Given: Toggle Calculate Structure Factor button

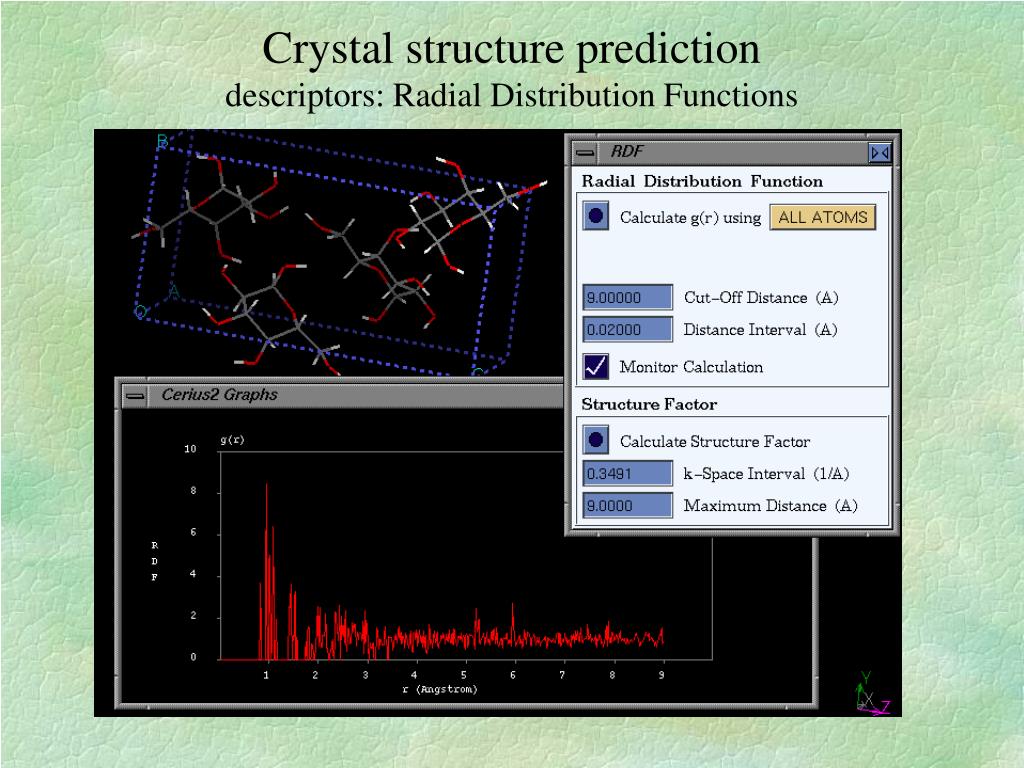Looking at the screenshot, I should coord(596,440).
